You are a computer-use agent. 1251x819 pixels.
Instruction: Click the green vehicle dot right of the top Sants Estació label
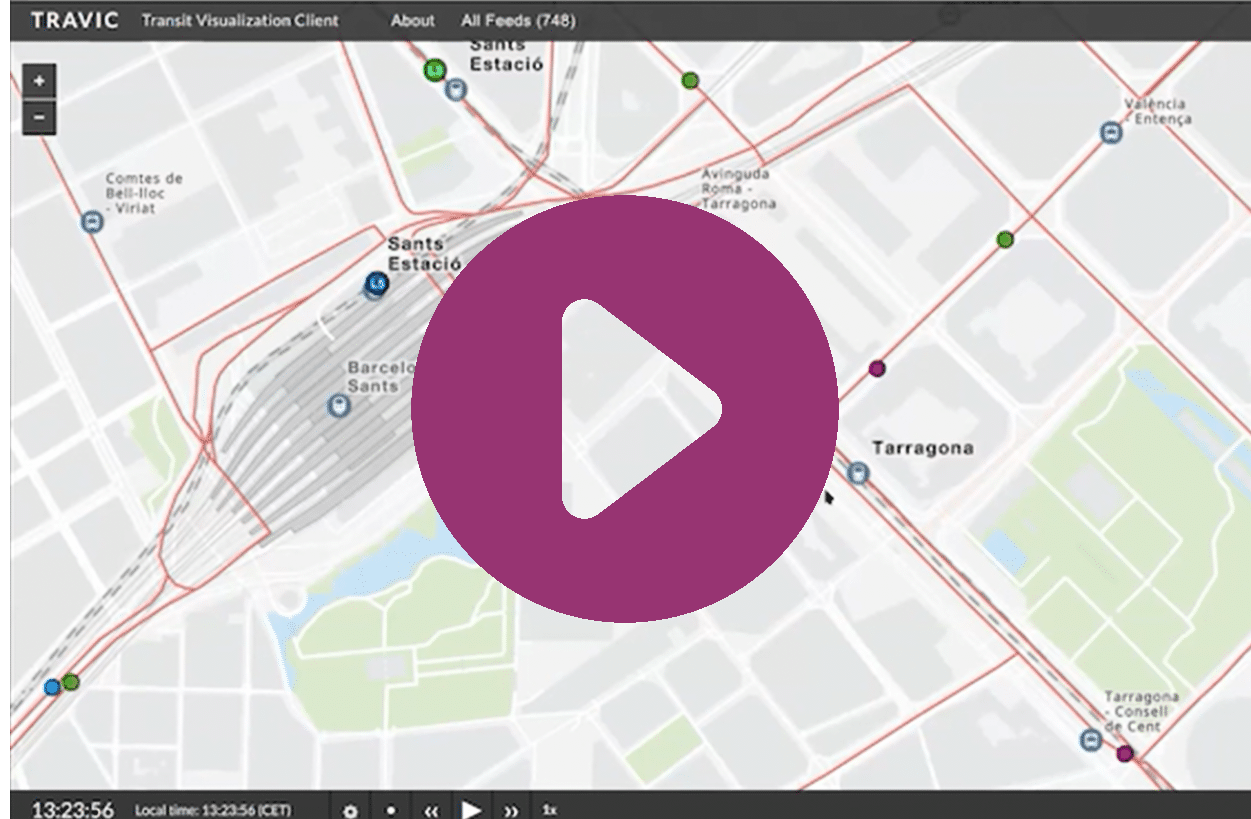690,80
